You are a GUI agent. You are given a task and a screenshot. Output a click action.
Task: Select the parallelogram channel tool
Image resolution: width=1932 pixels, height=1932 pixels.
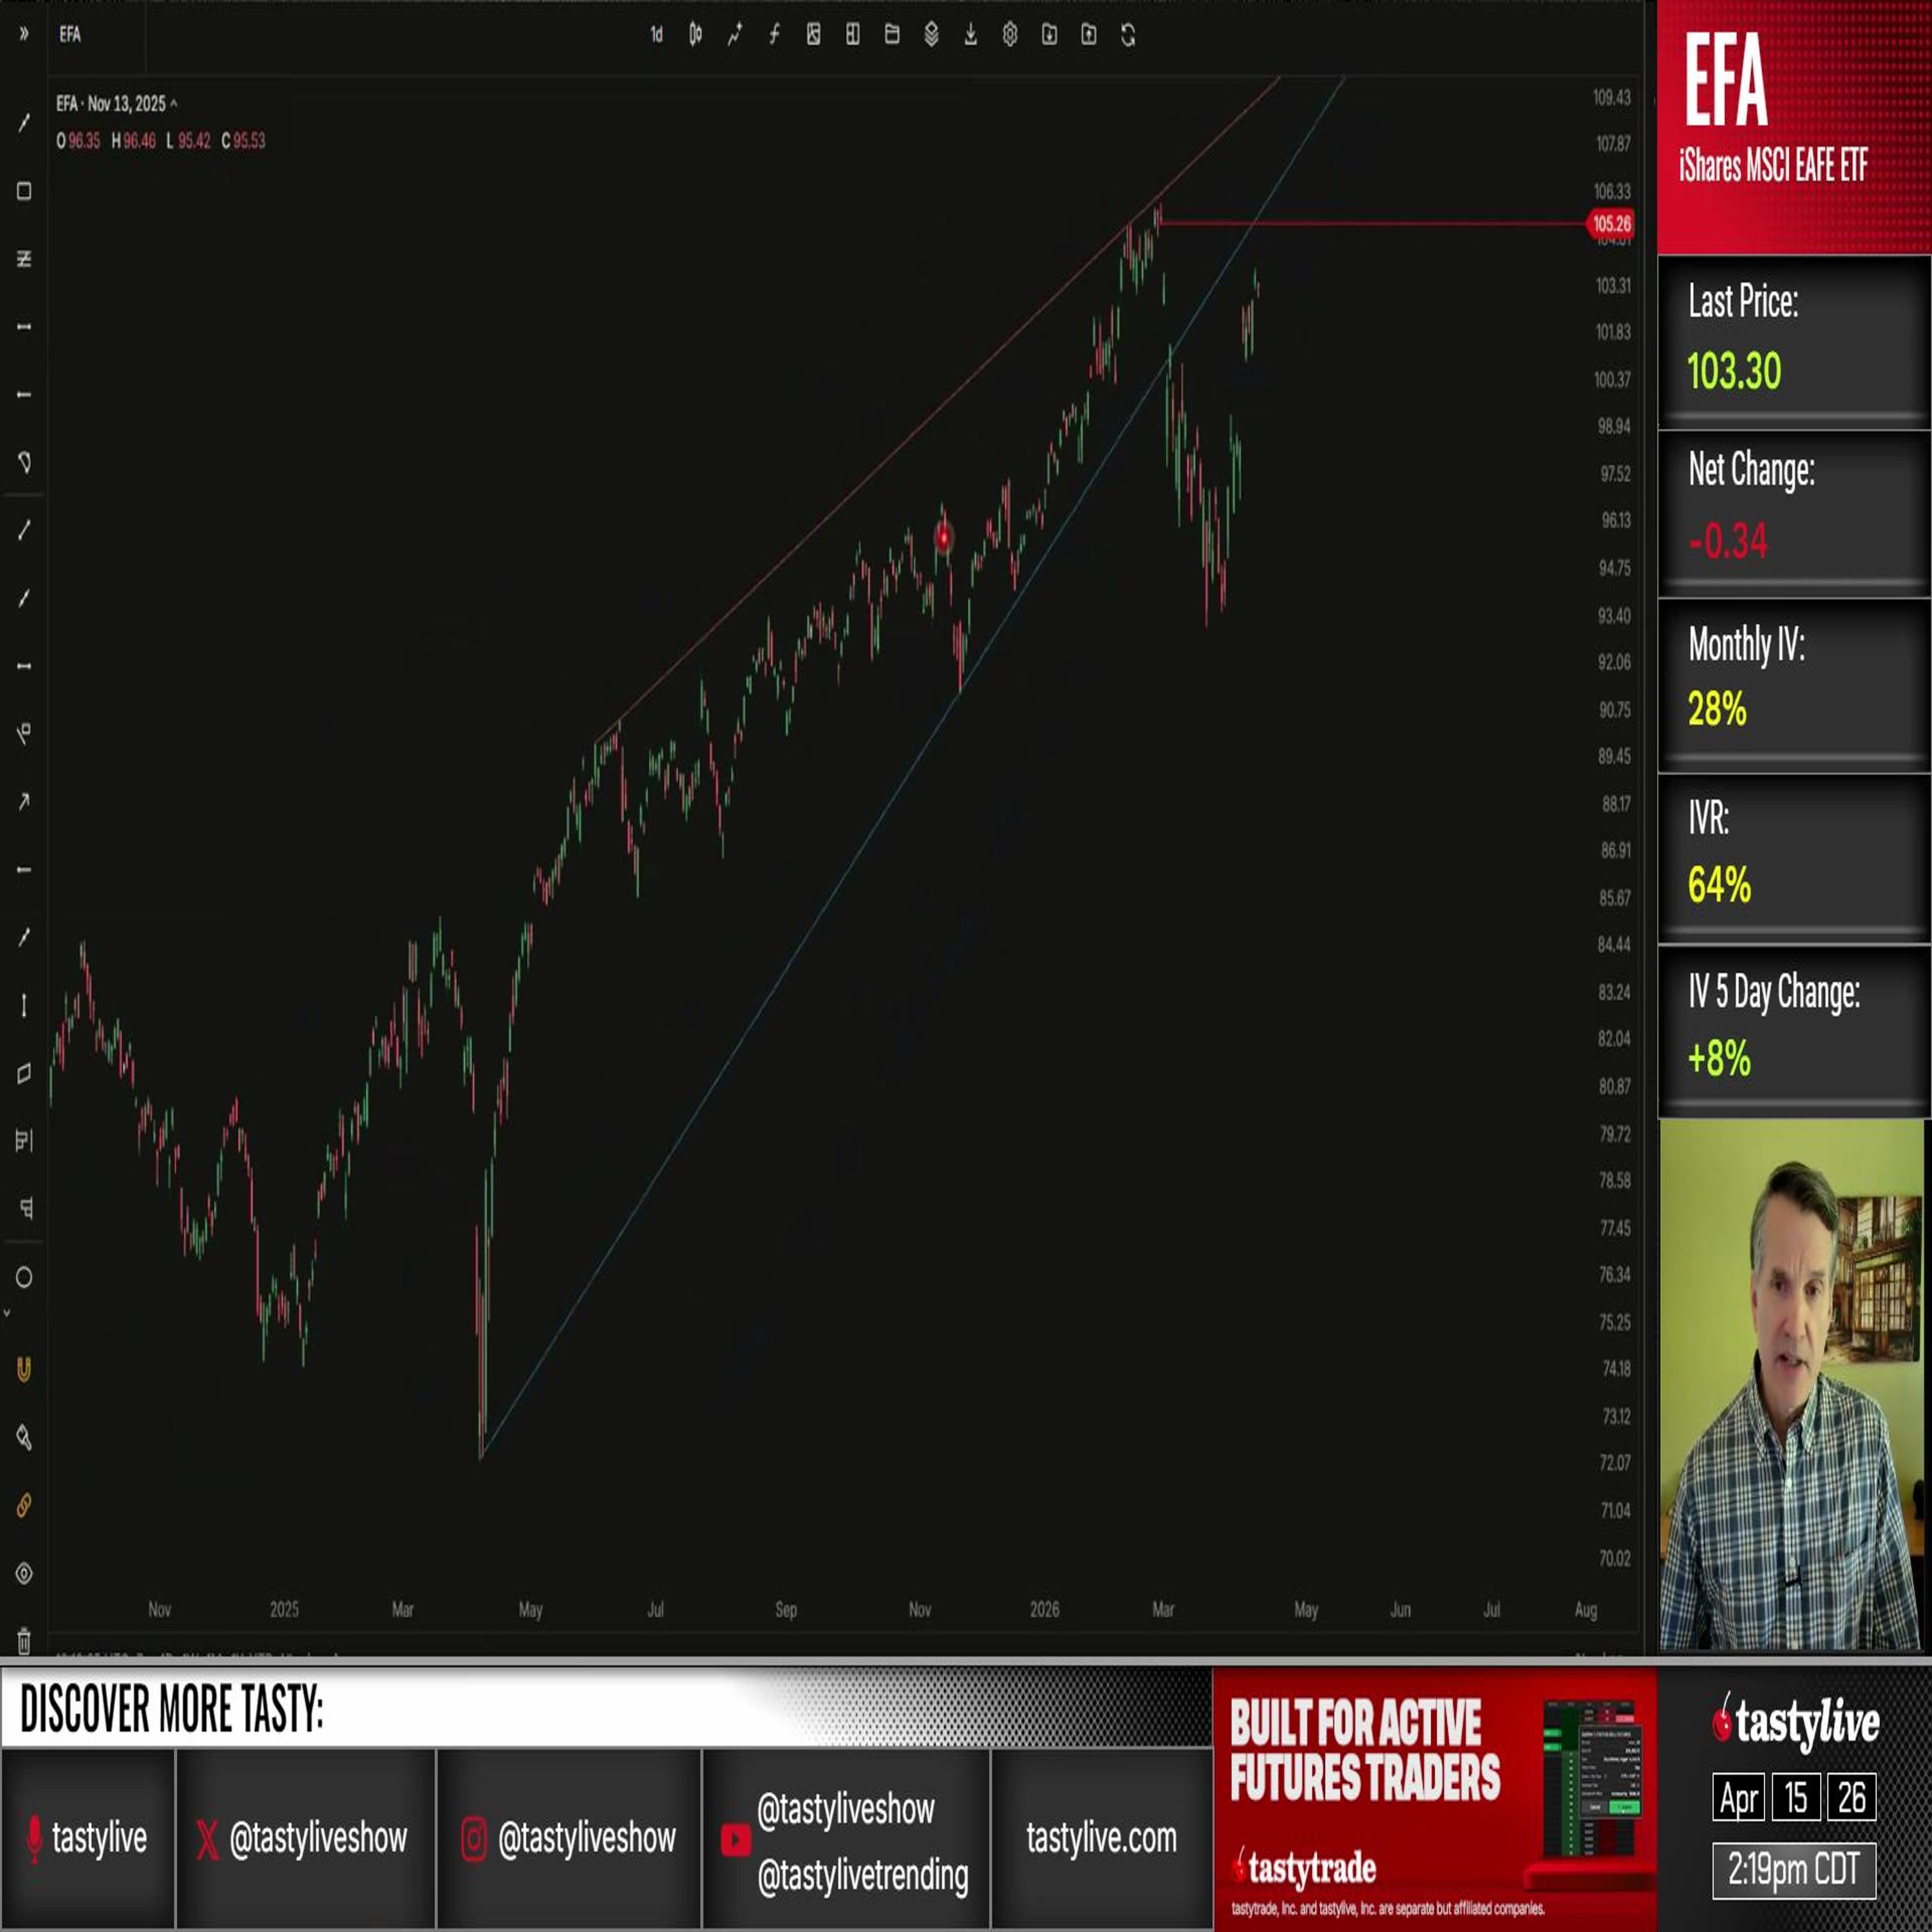24,1073
